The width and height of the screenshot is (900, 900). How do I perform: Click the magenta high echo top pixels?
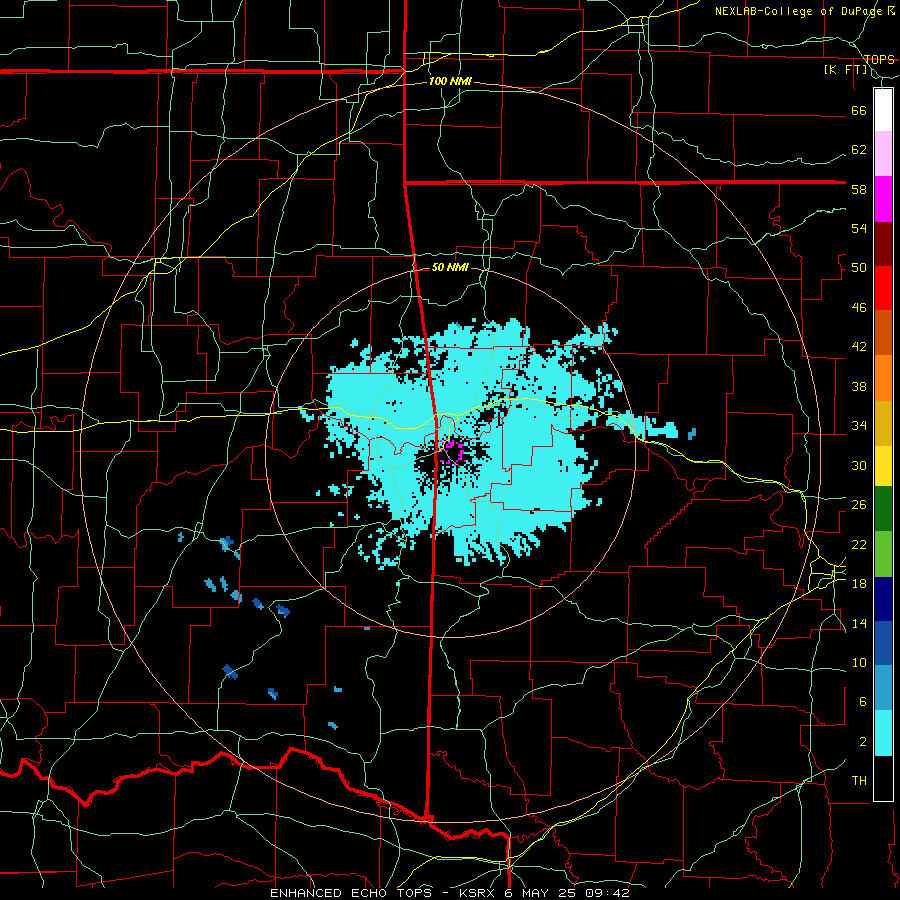[x=453, y=451]
